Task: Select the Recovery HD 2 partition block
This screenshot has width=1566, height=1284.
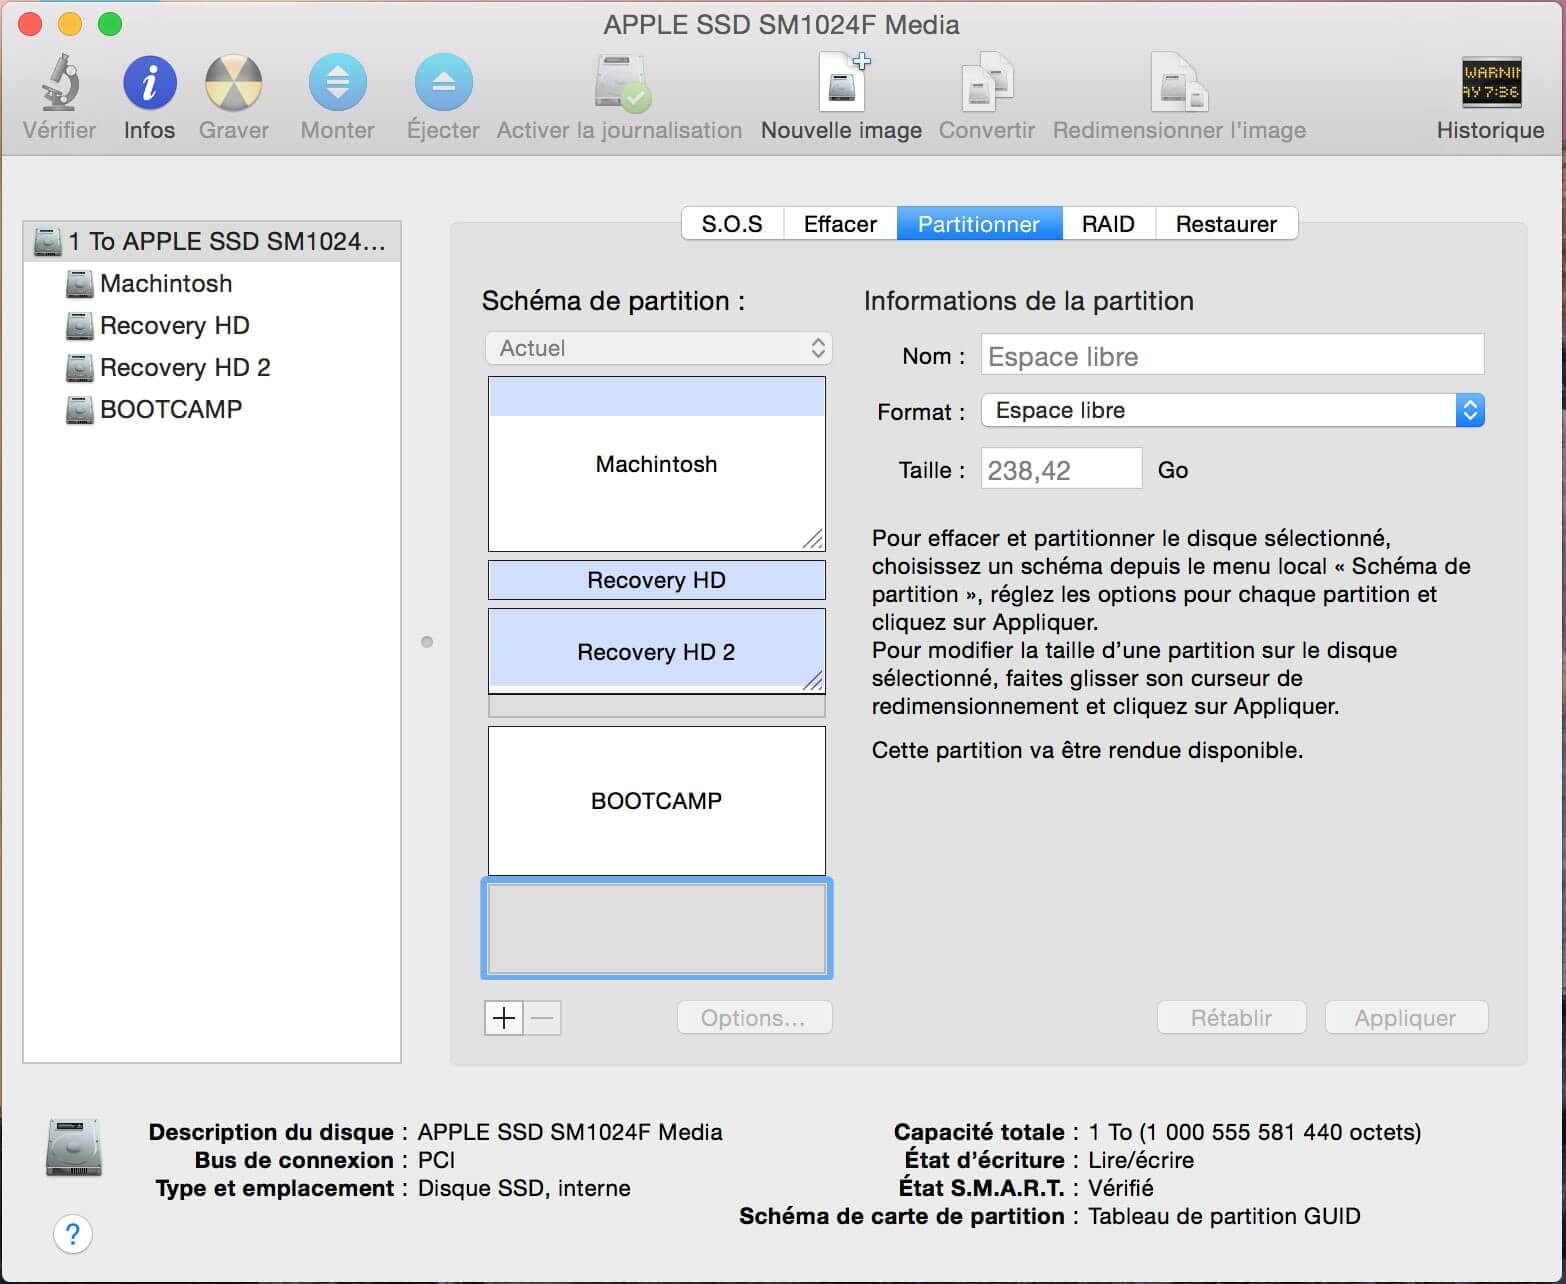Action: click(657, 651)
